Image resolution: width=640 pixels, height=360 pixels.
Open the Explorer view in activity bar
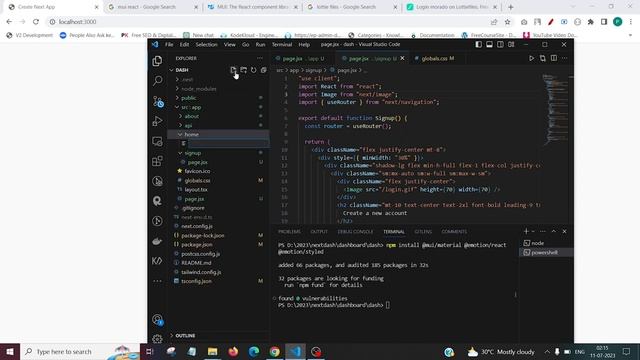pyautogui.click(x=157, y=61)
